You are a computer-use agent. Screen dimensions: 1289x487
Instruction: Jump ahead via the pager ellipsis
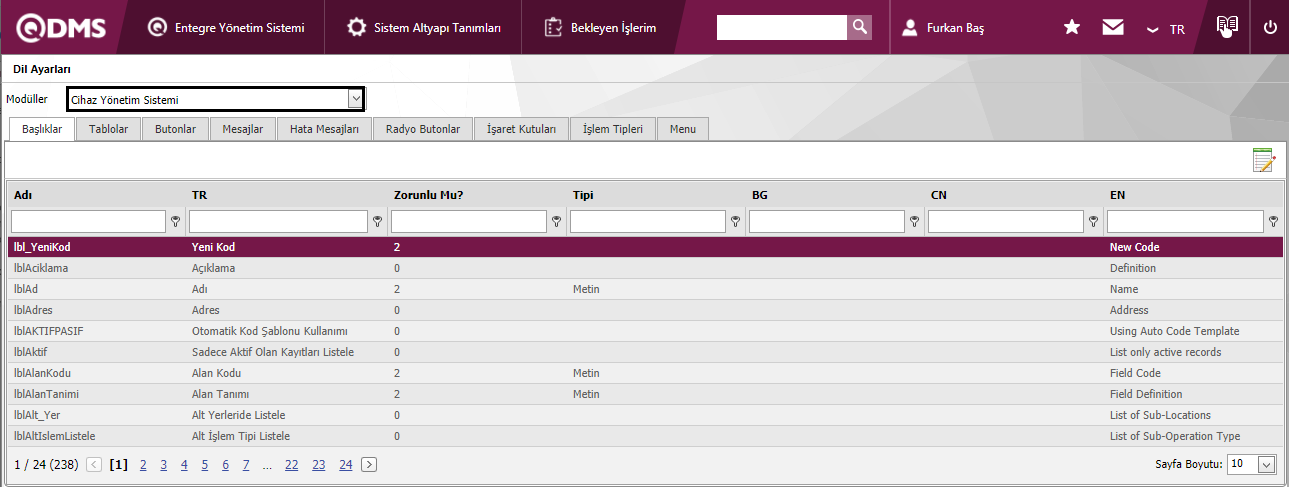click(267, 465)
